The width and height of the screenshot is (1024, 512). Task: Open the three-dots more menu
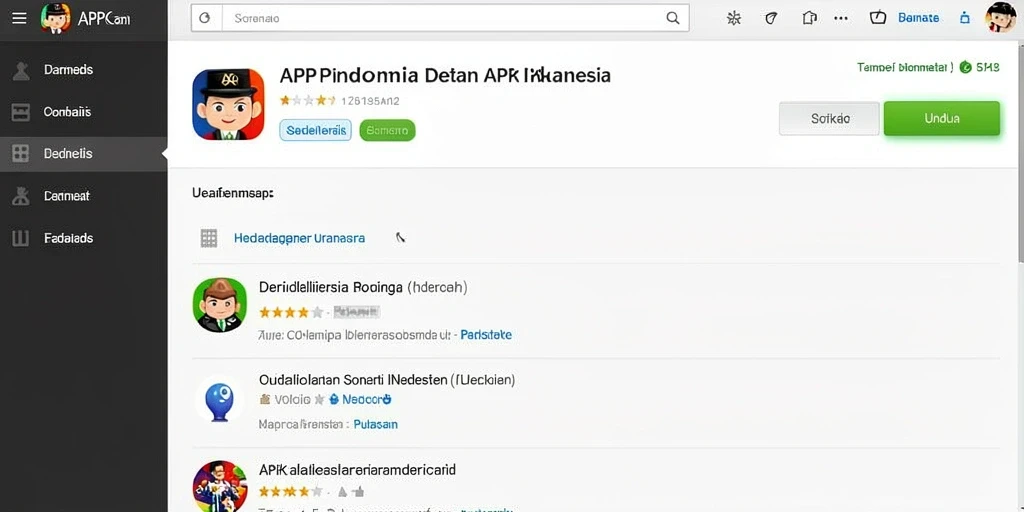(x=841, y=18)
